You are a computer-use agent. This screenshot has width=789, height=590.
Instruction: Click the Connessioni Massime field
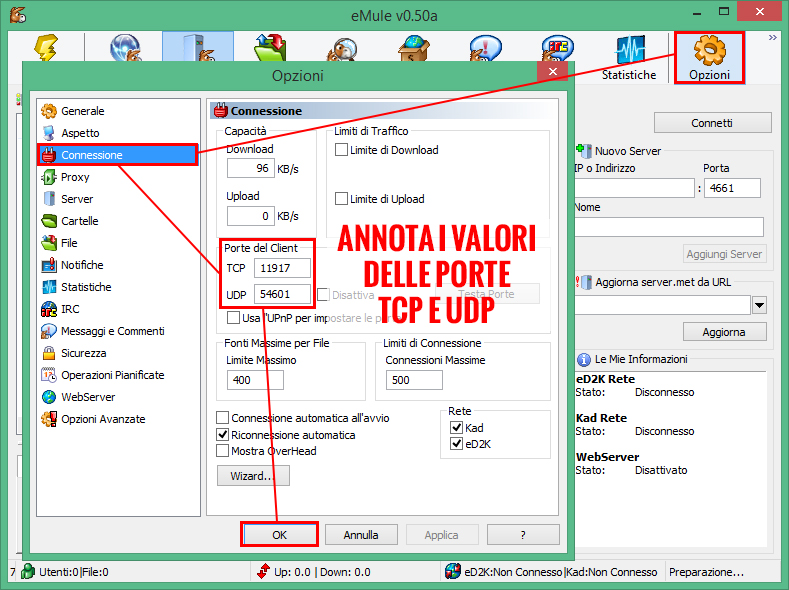(414, 380)
